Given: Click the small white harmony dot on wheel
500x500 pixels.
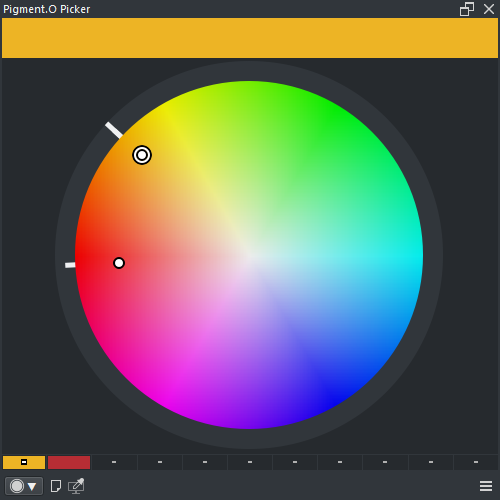Looking at the screenshot, I should coord(119,263).
